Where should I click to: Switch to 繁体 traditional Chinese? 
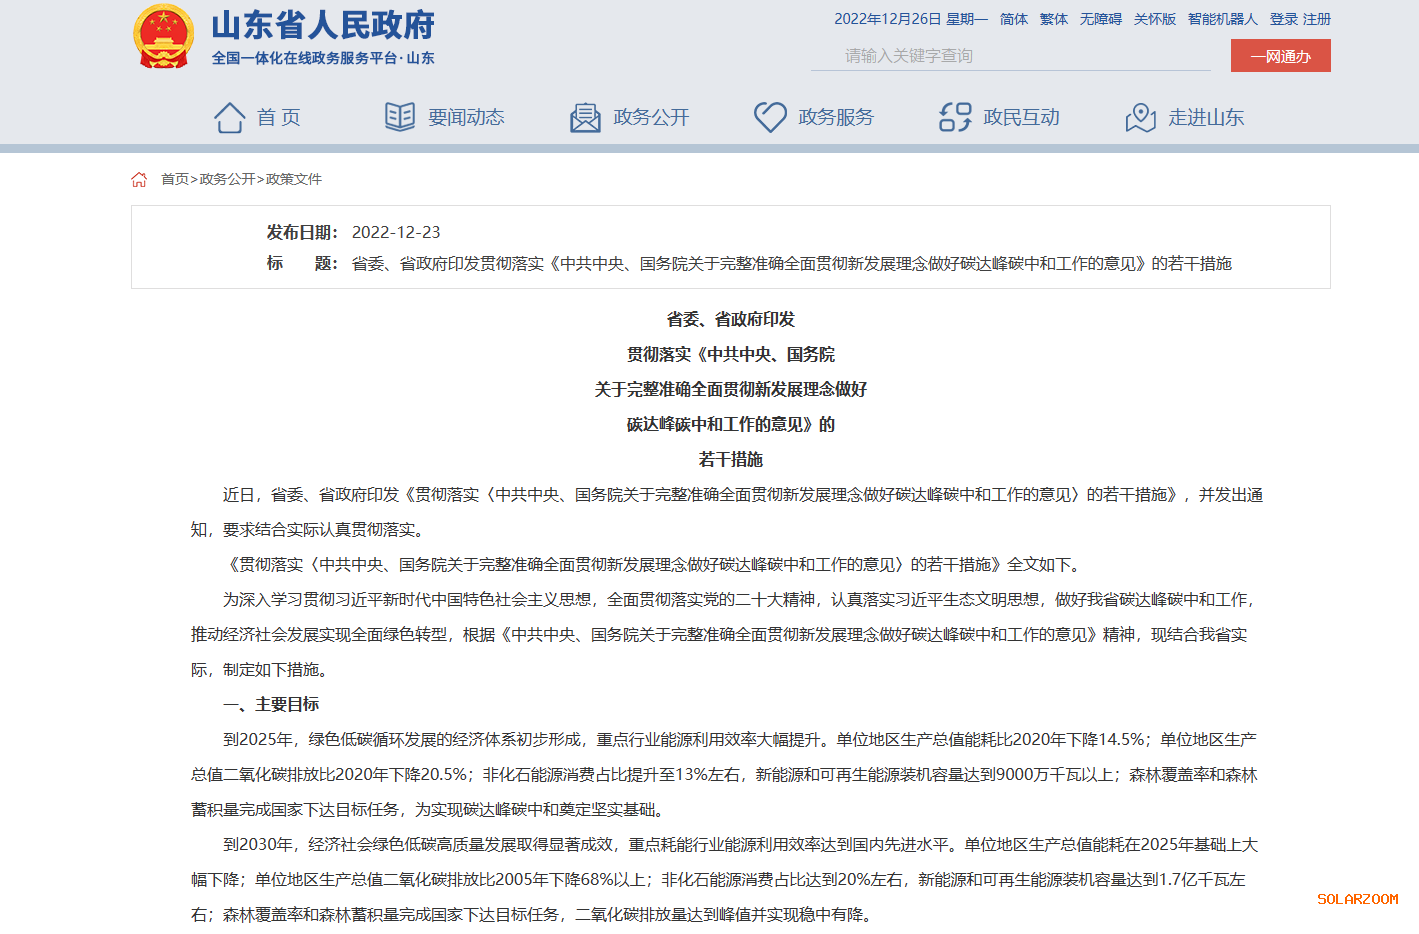coord(1053,19)
